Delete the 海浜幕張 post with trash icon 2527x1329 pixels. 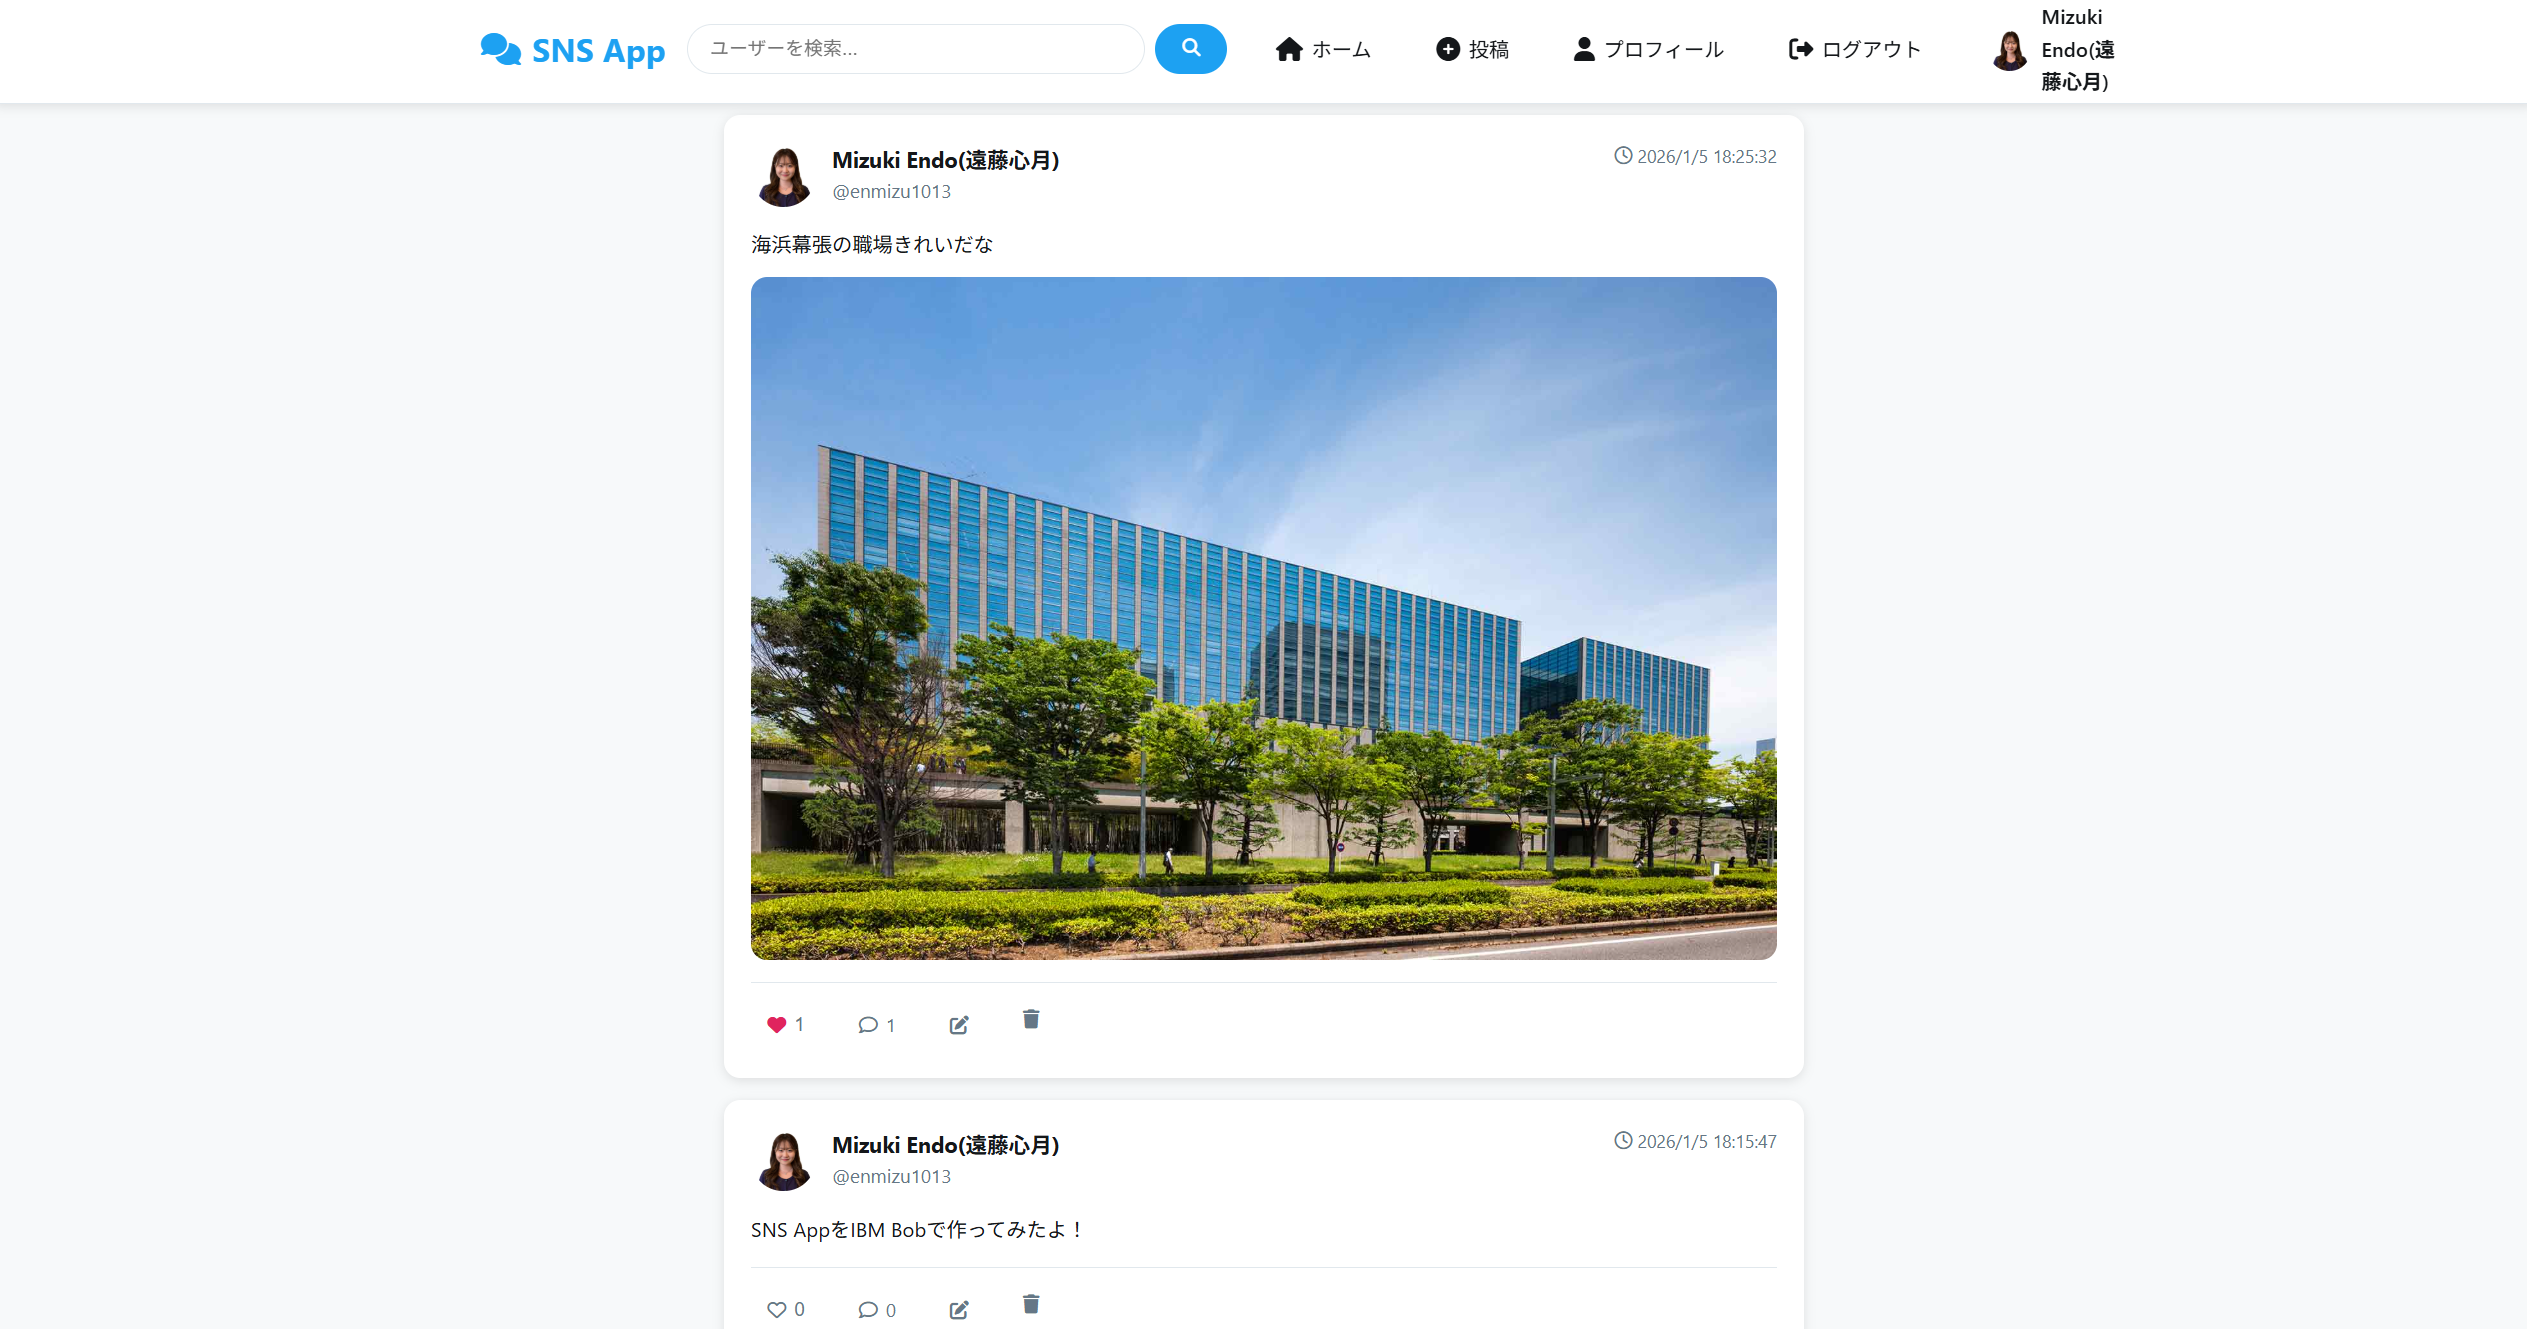point(1031,1019)
